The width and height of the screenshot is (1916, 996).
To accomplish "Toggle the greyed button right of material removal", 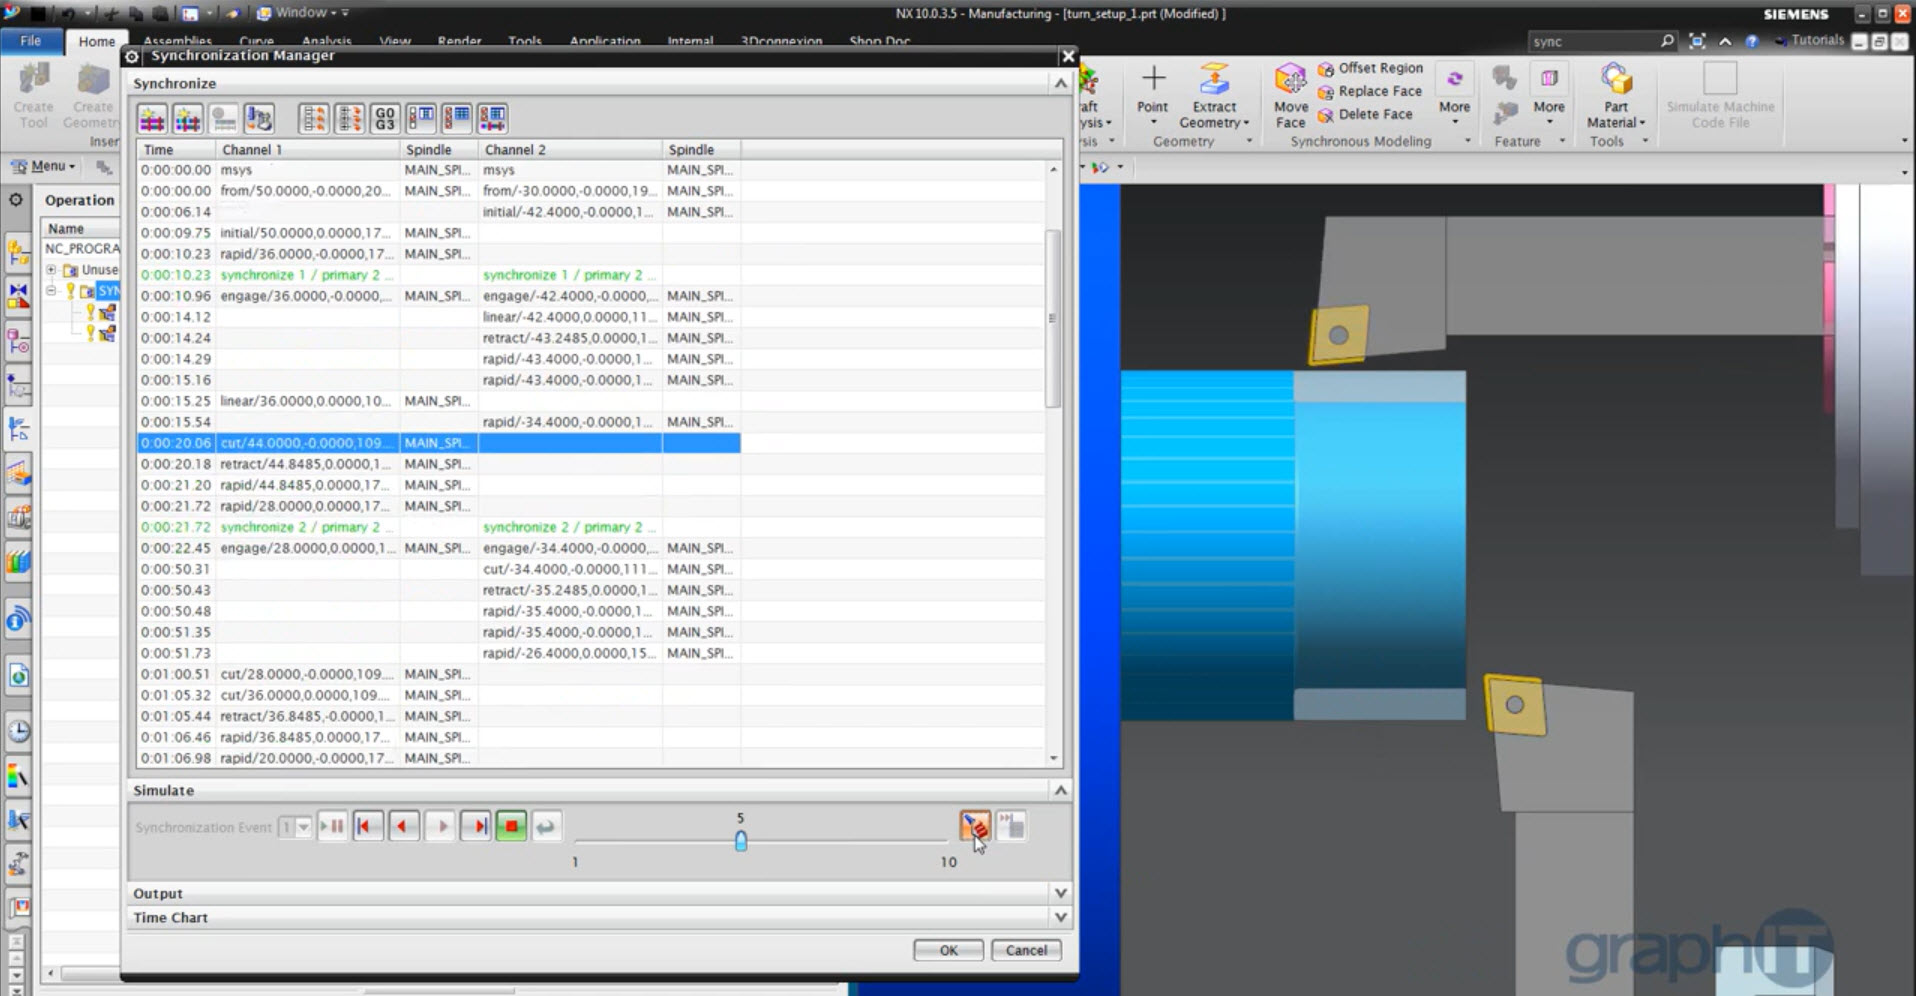I will click(x=1011, y=826).
